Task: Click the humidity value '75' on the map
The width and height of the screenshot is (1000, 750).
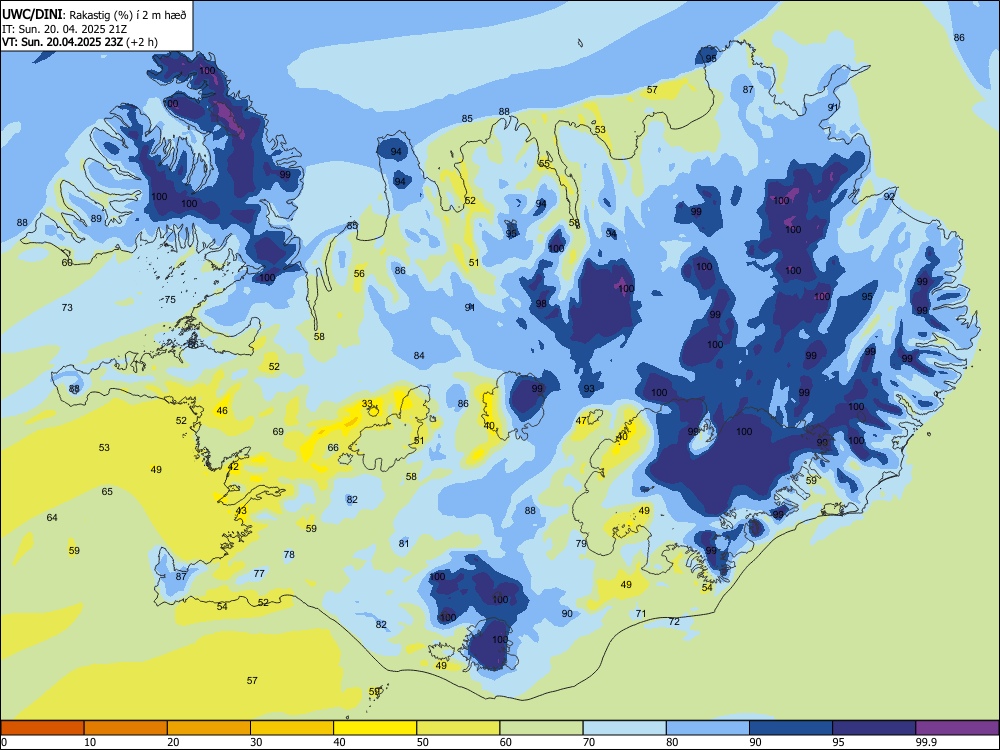Action: (170, 300)
